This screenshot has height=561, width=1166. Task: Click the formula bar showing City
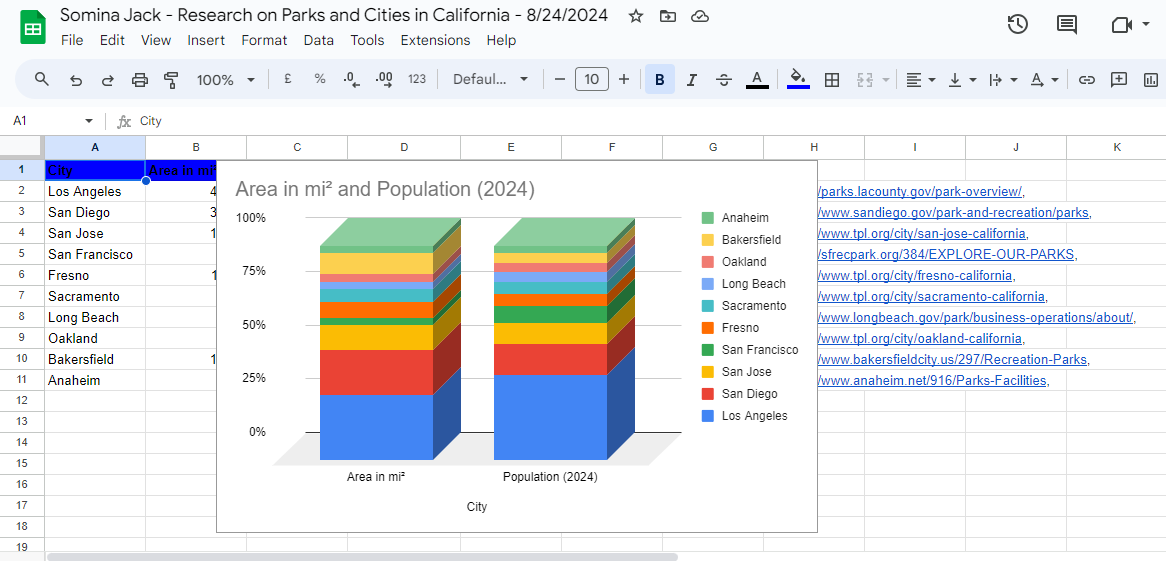(x=647, y=121)
